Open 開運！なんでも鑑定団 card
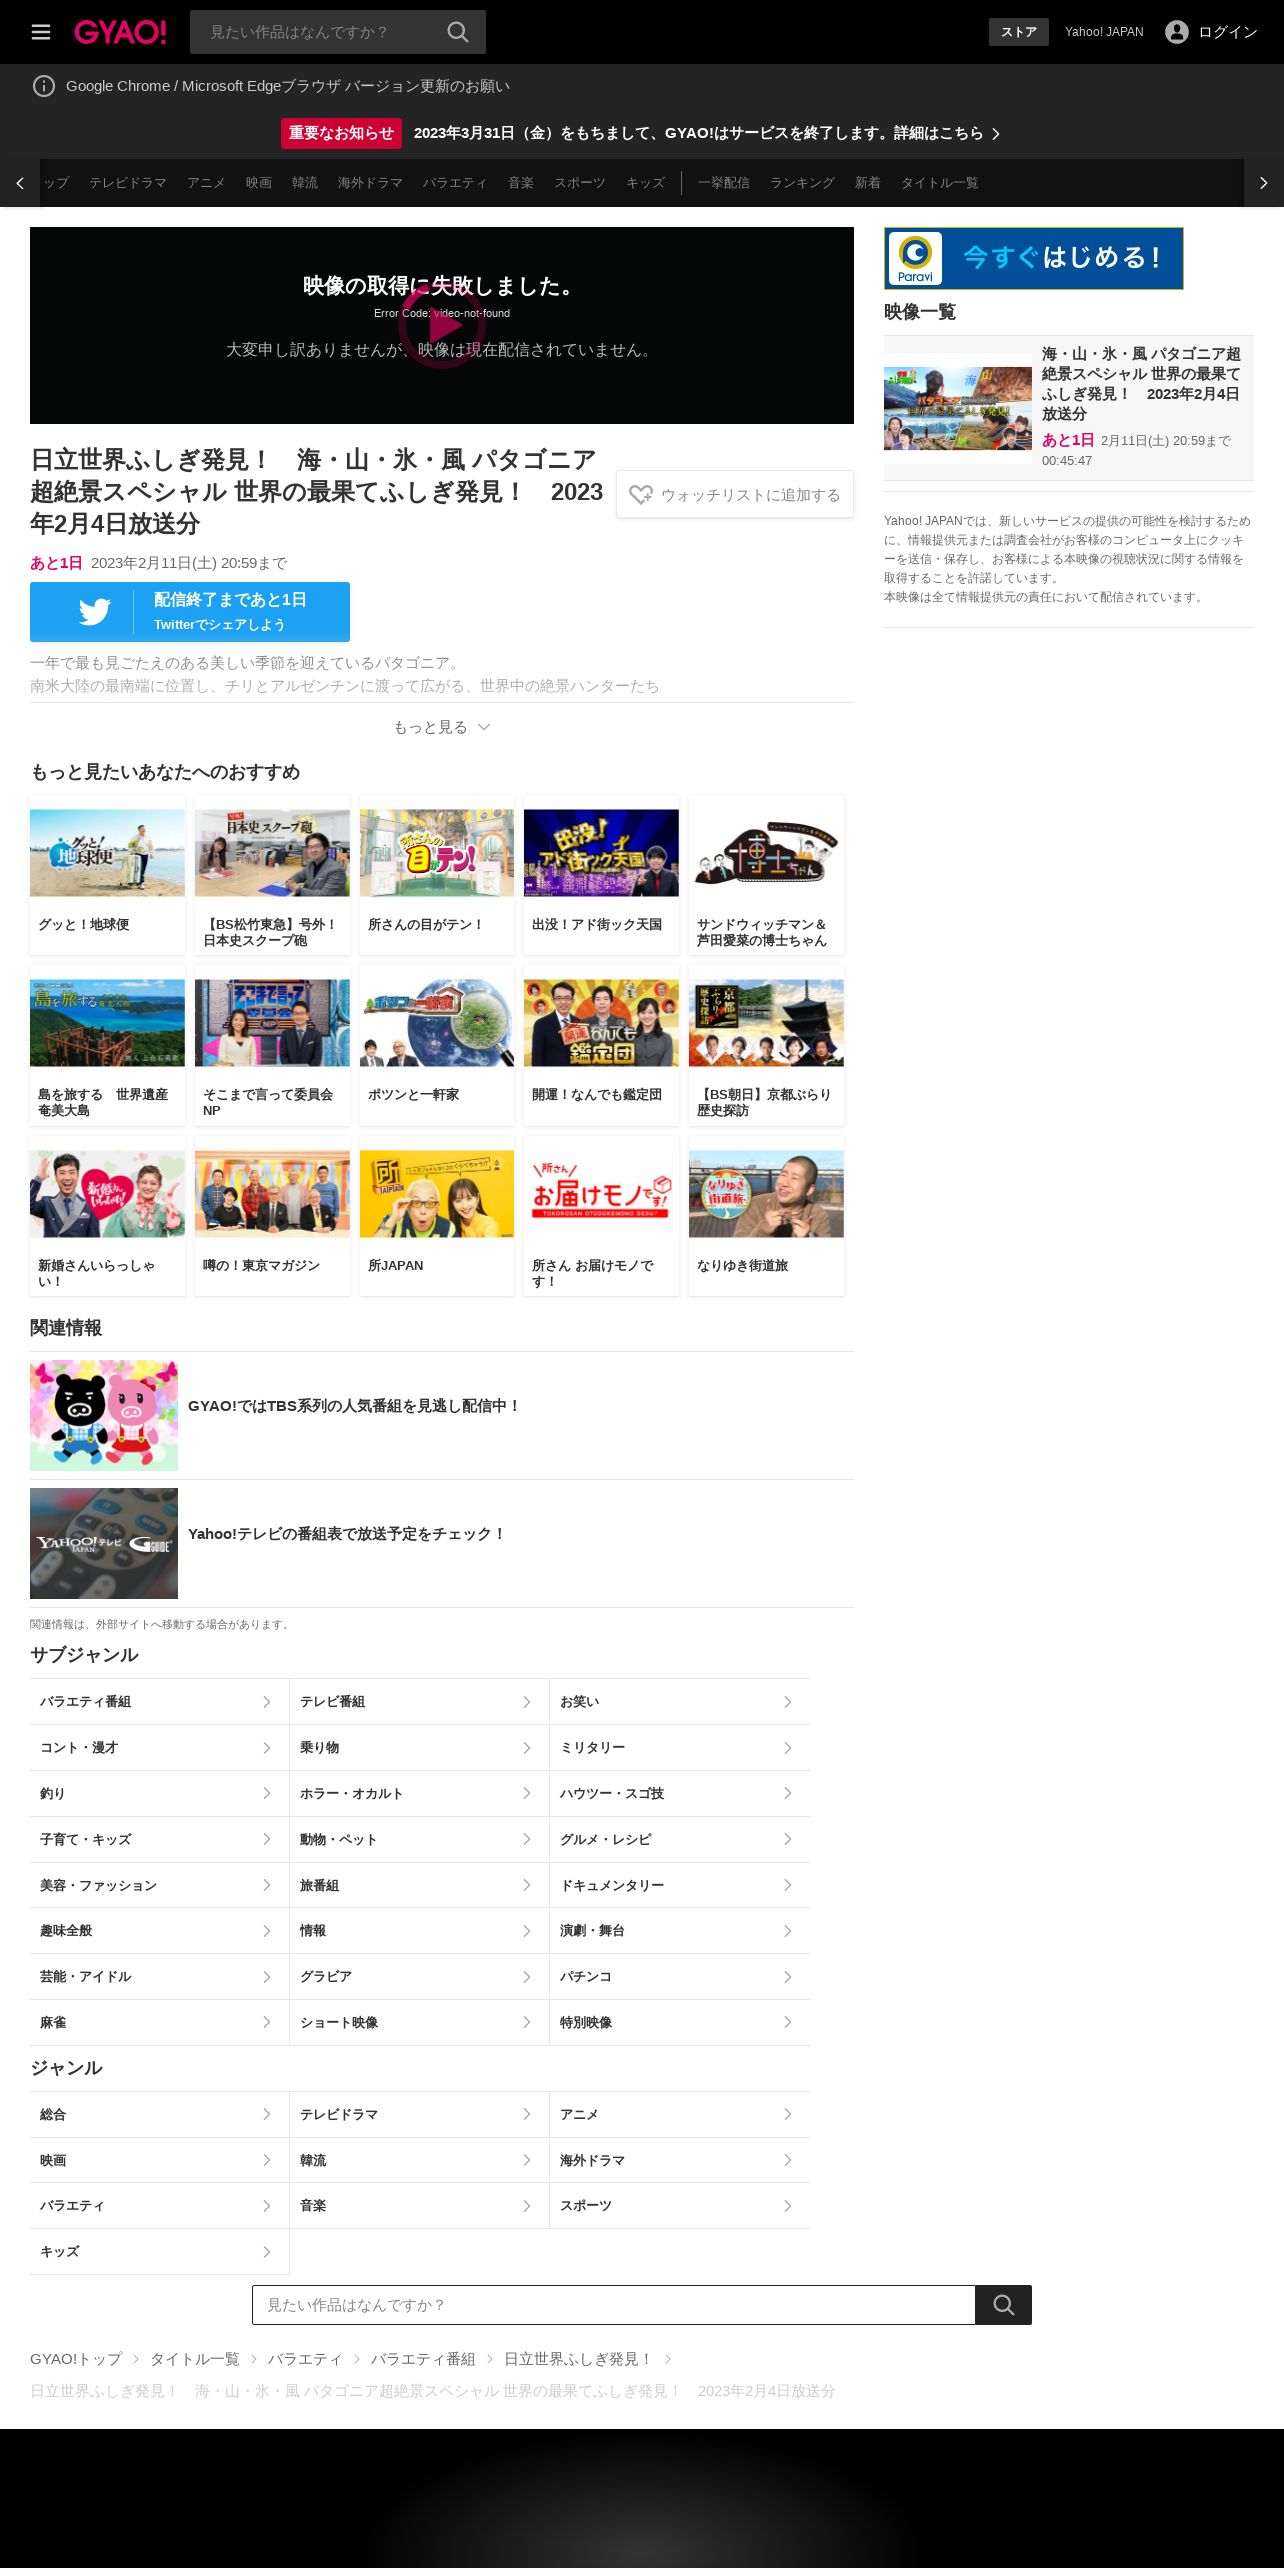Viewport: 1284px width, 2568px height. coord(601,1046)
